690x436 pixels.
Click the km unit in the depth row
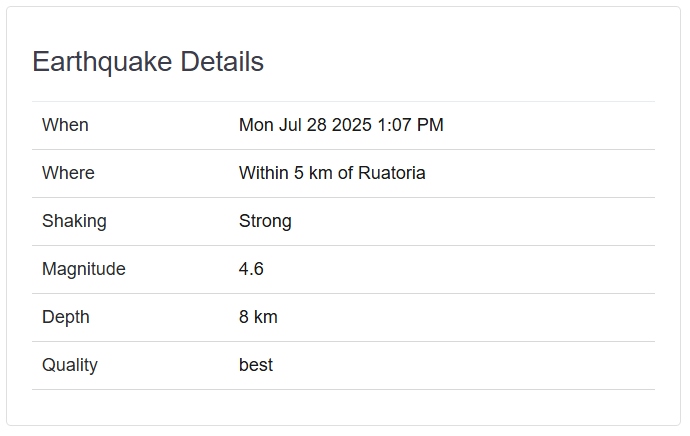[266, 317]
